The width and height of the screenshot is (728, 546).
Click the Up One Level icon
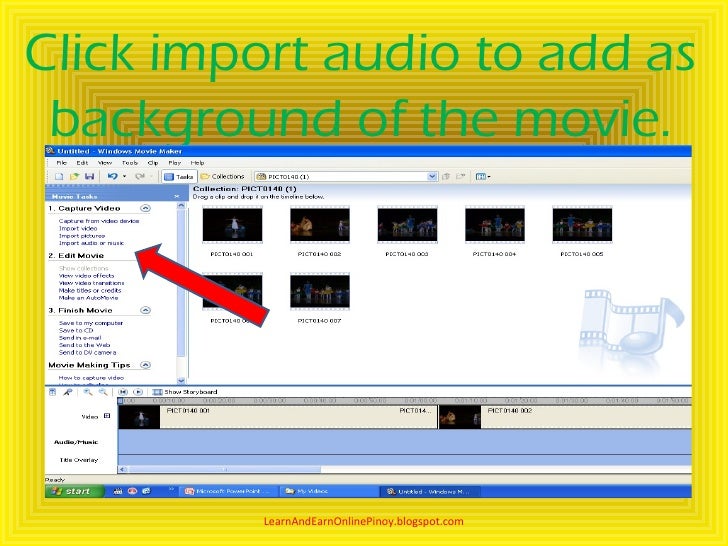click(x=446, y=176)
